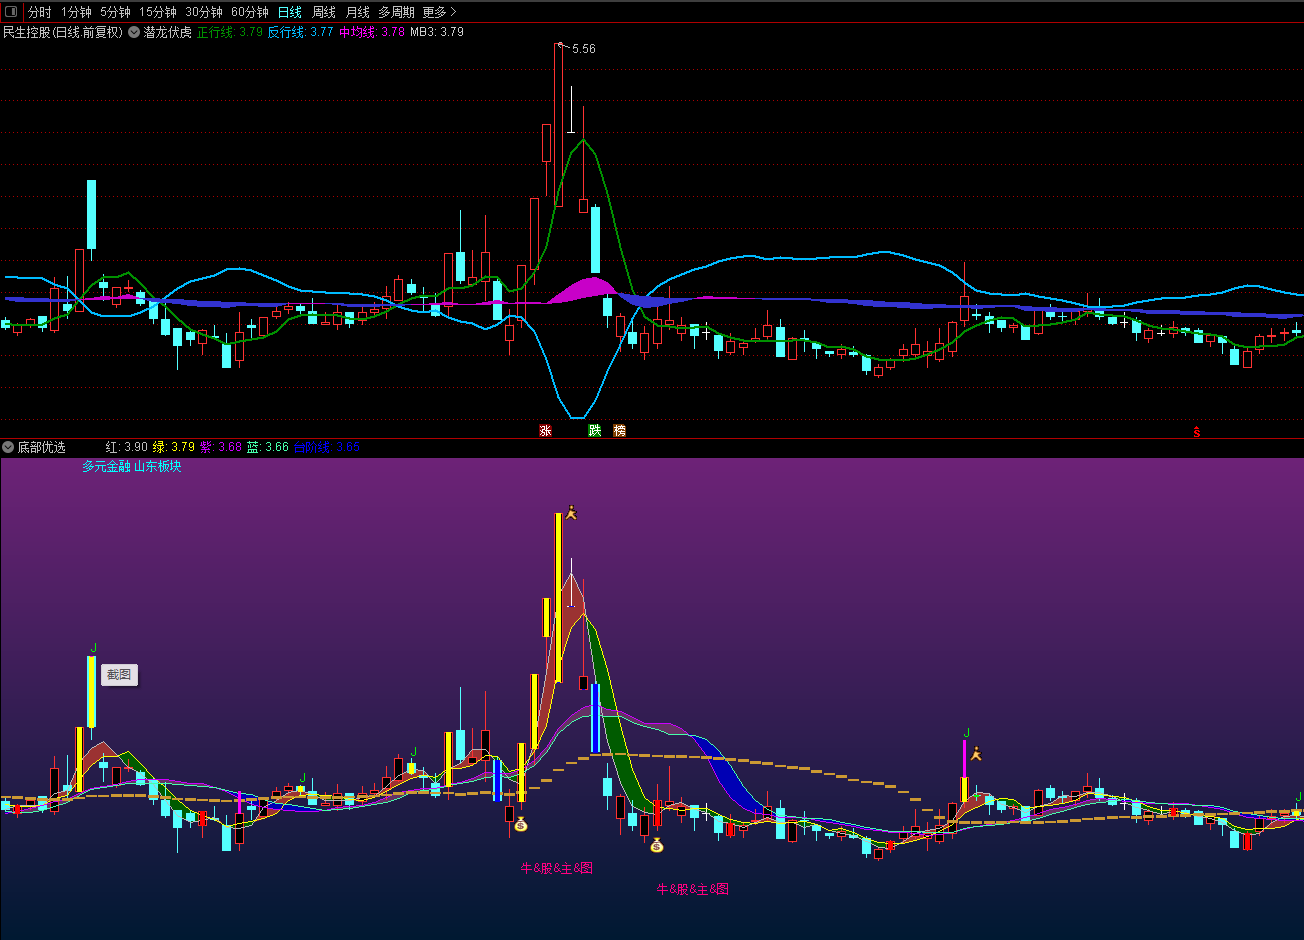
Task: Click the green 跌 event marker
Action: pyautogui.click(x=595, y=431)
